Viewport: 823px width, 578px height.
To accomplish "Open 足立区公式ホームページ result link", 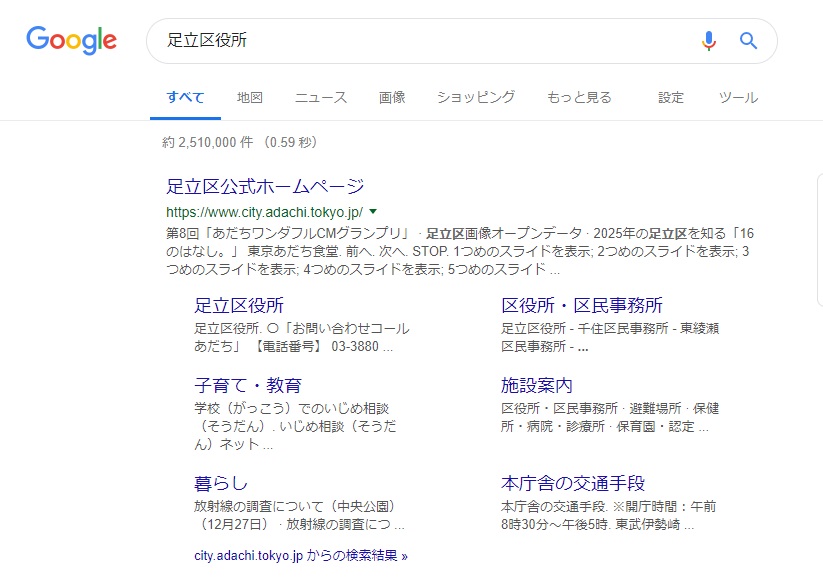I will pos(265,186).
